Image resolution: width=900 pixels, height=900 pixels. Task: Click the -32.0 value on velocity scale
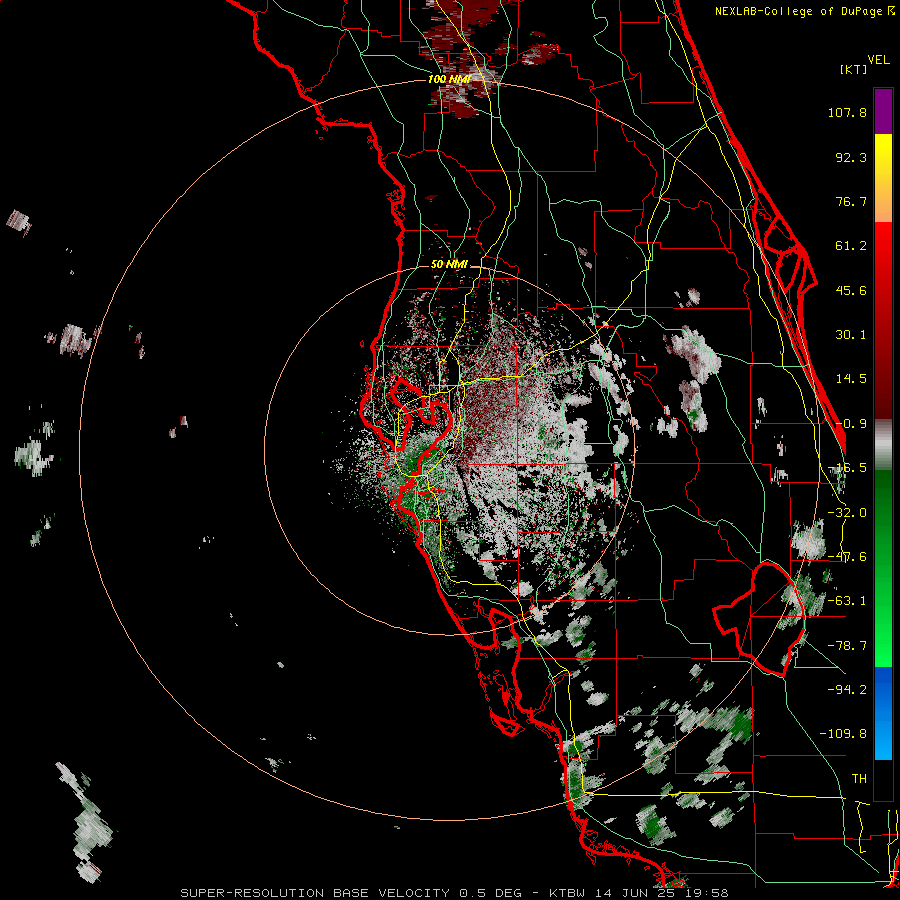[x=847, y=513]
